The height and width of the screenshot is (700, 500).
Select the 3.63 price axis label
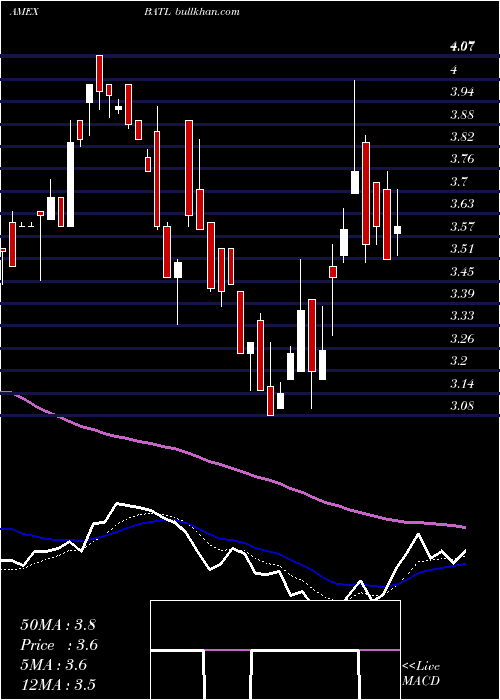[x=462, y=204]
